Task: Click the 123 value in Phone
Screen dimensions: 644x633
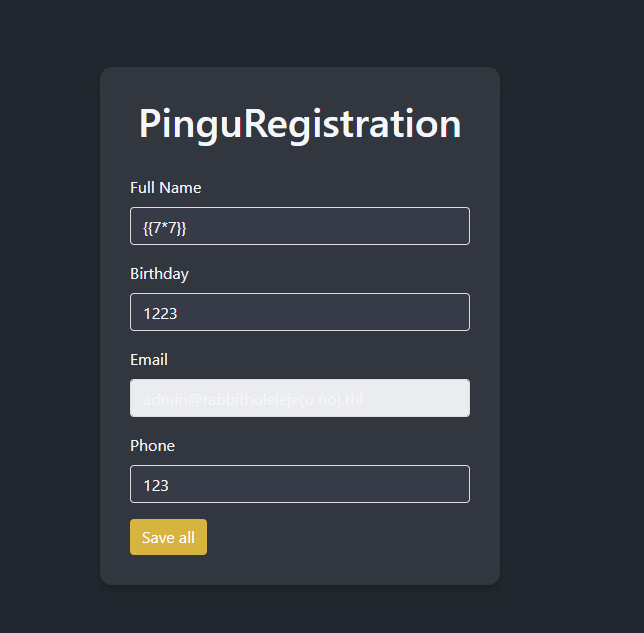Action: (x=156, y=485)
